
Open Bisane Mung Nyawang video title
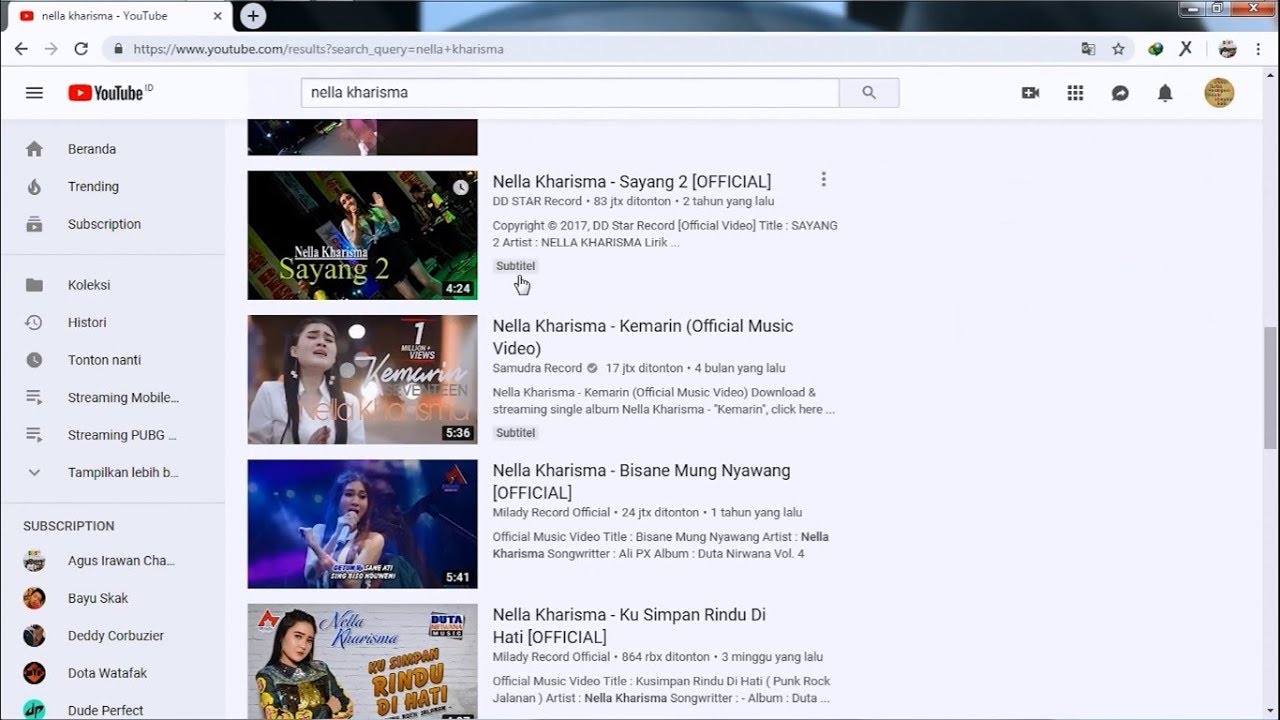point(641,481)
